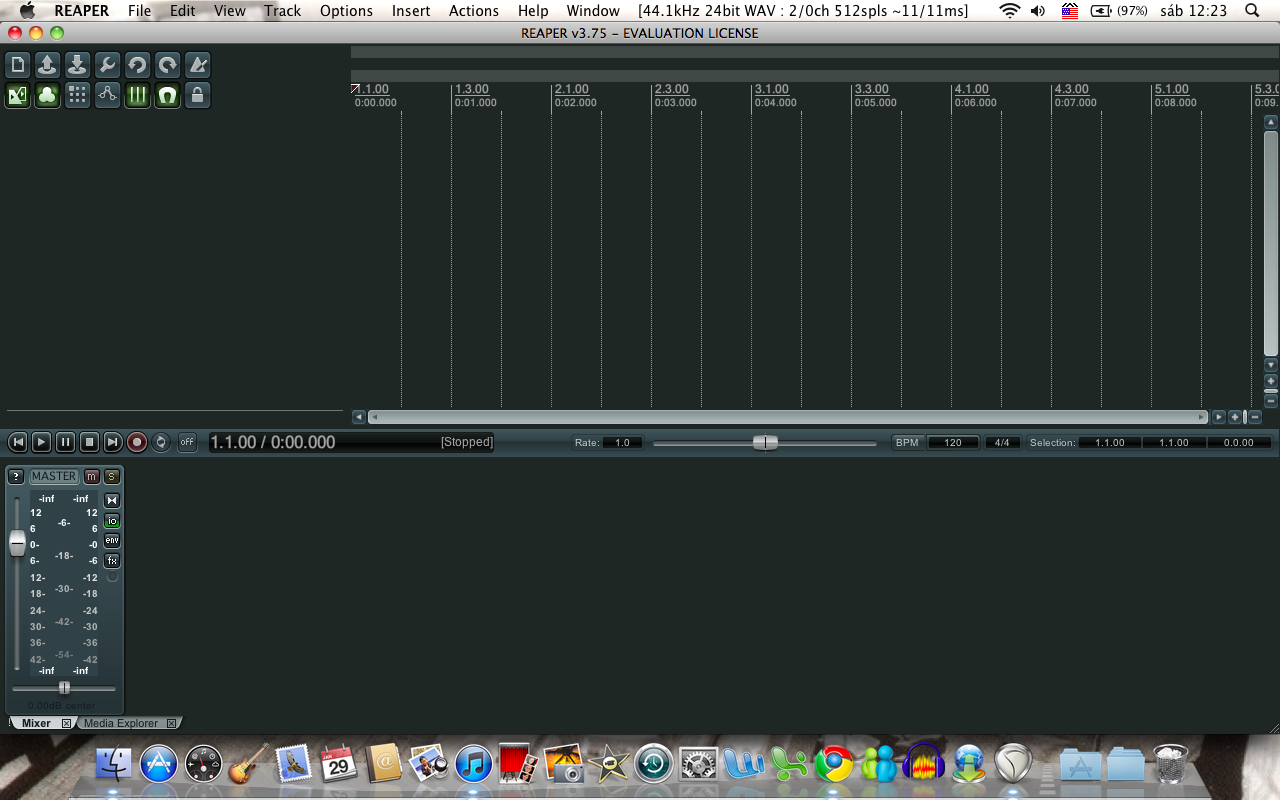
Task: Close the Mixer tab with its x
Action: pyautogui.click(x=66, y=723)
